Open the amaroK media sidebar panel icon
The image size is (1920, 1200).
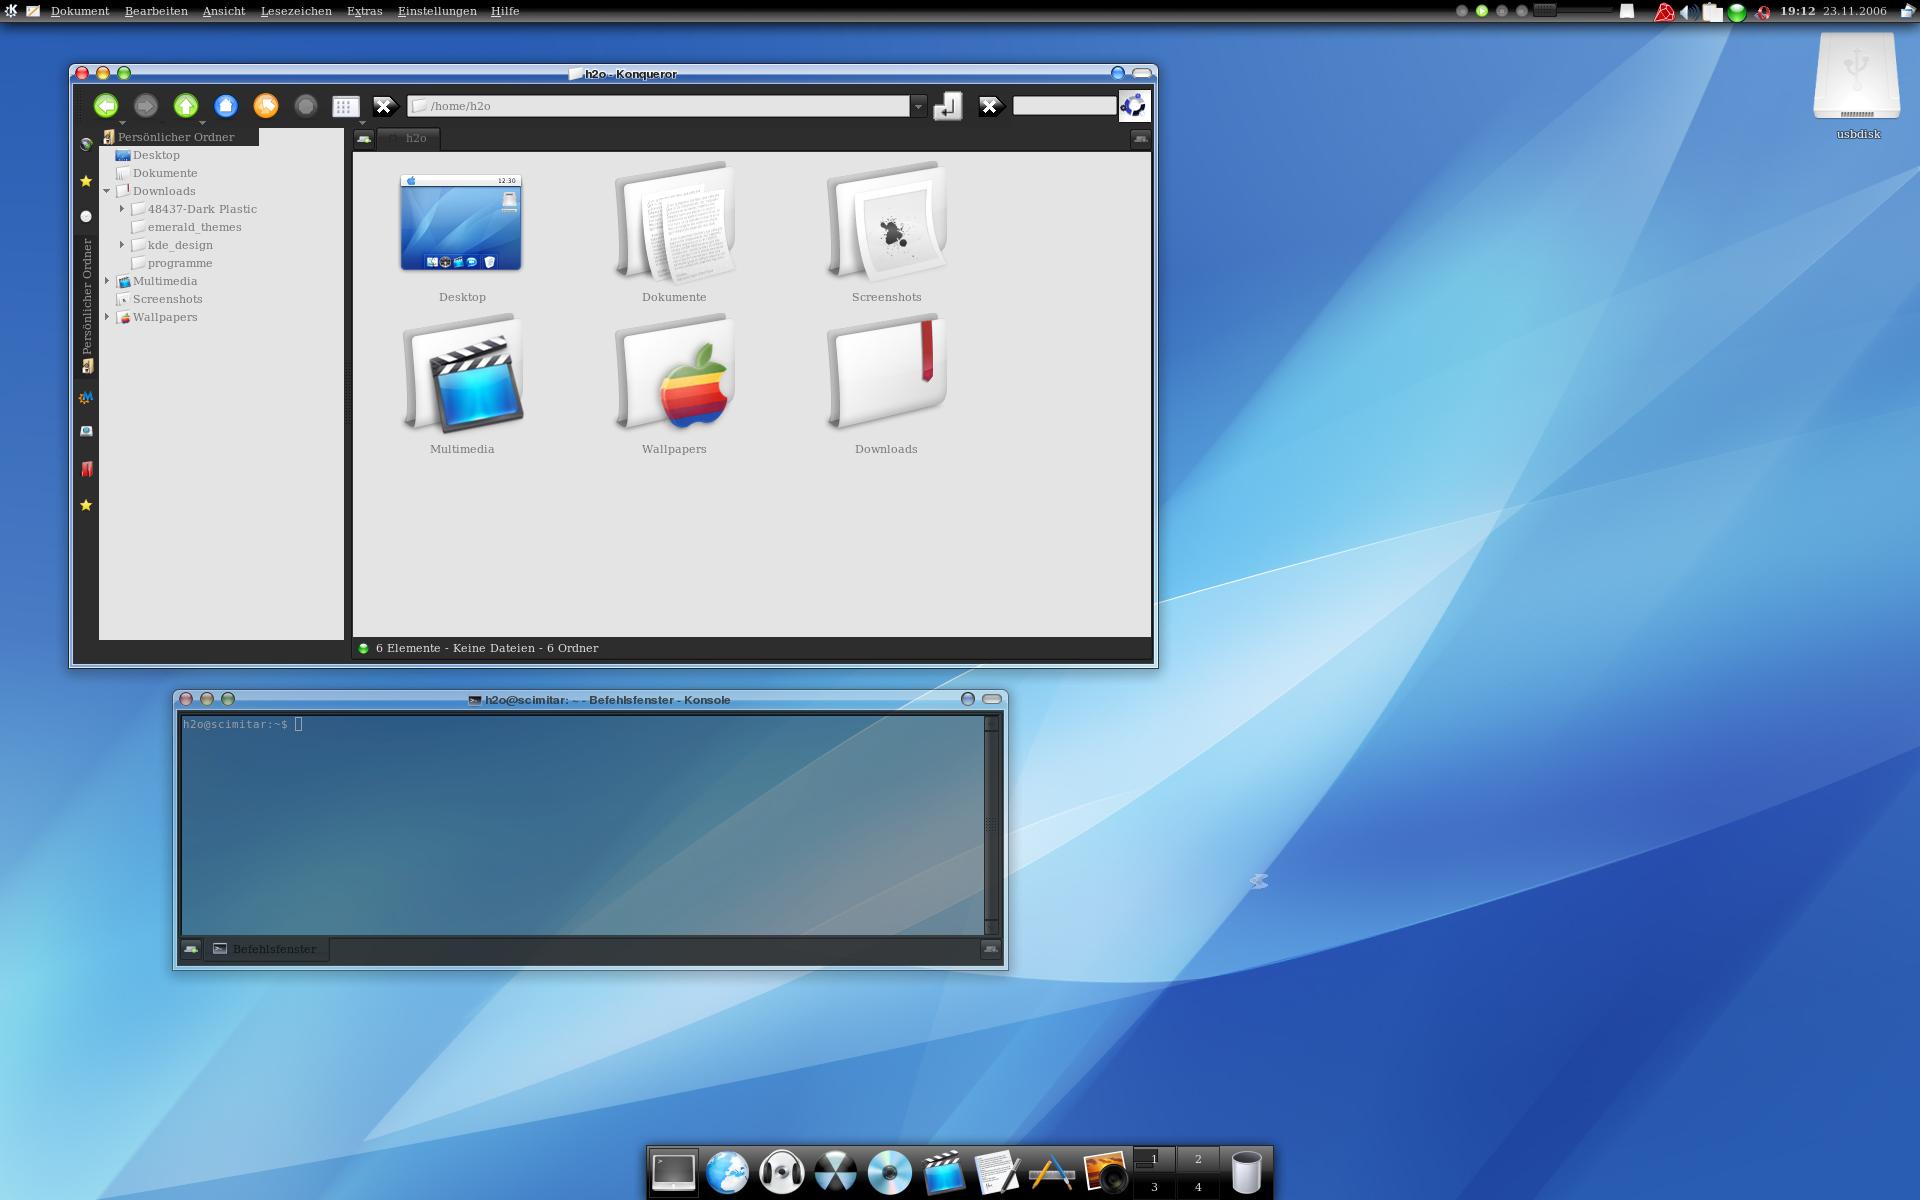point(86,397)
